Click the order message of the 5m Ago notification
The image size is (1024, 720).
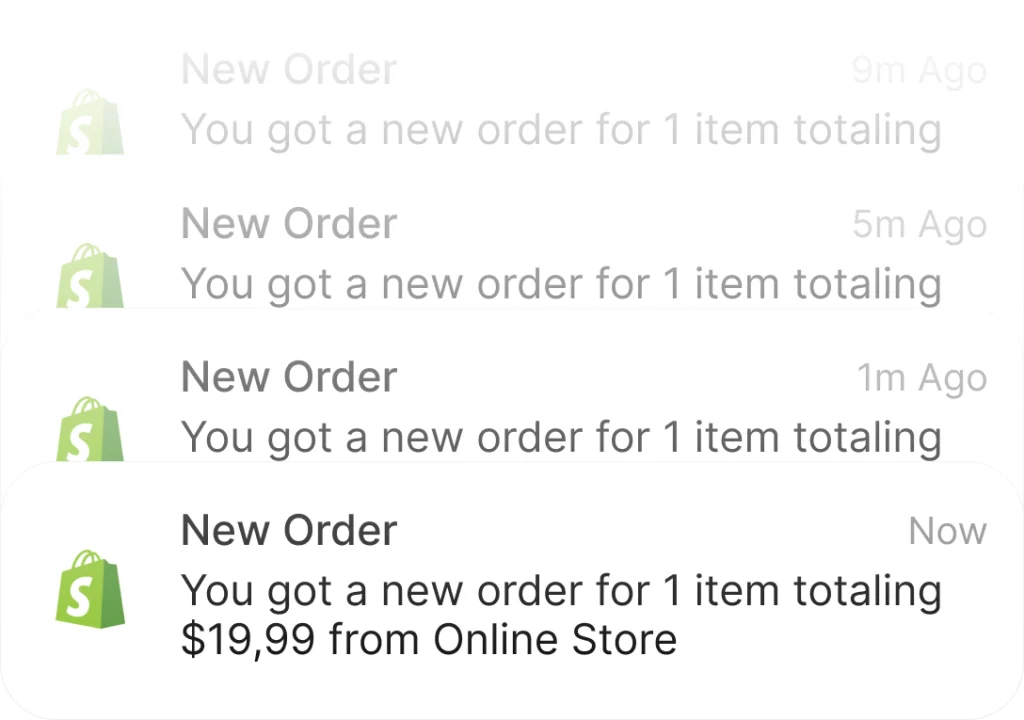pyautogui.click(x=561, y=284)
